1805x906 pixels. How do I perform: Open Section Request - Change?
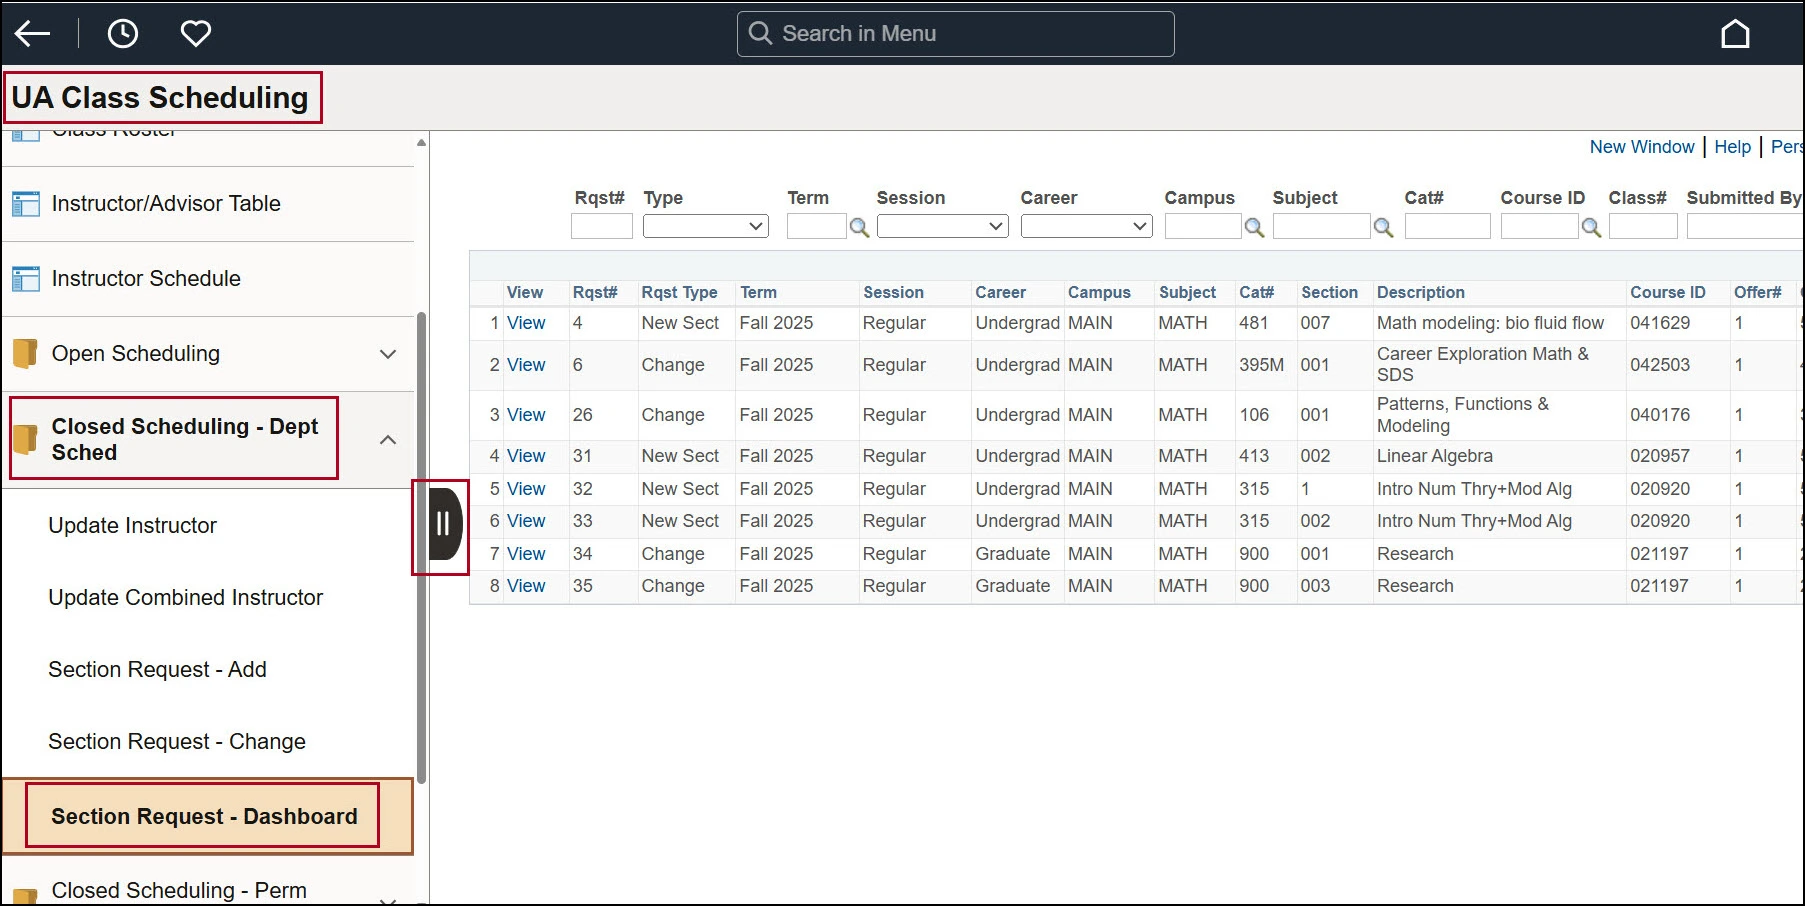177,742
